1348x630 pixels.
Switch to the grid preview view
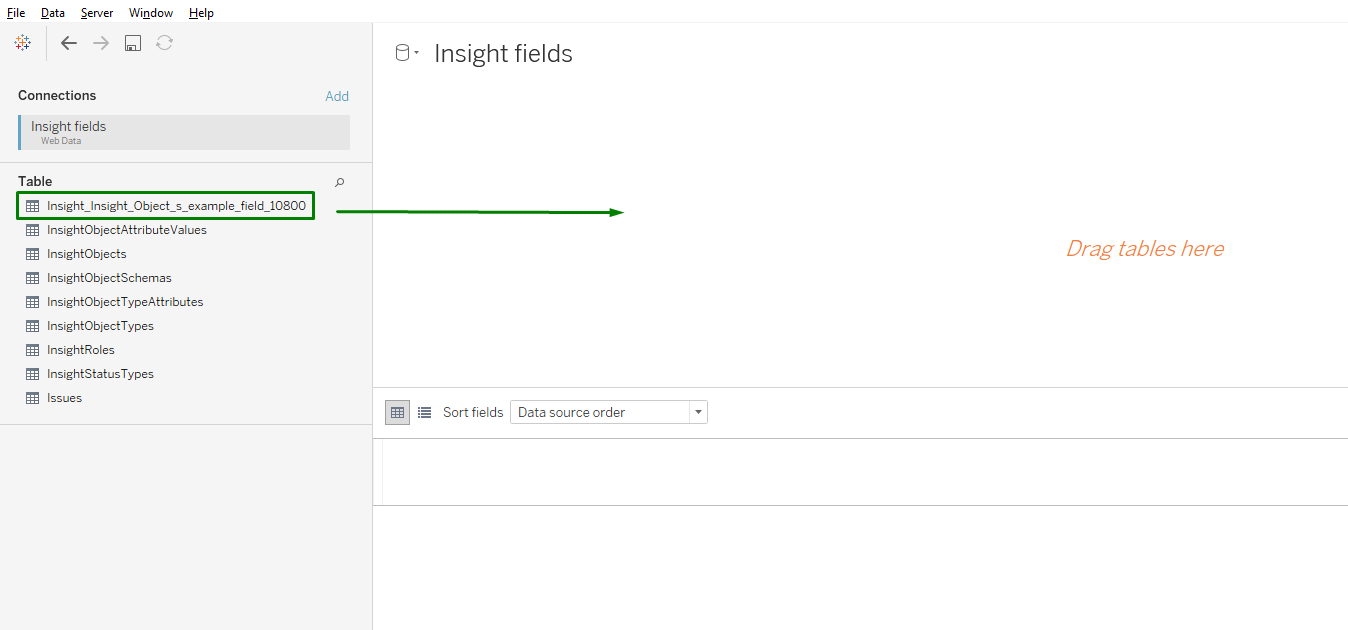click(x=397, y=412)
